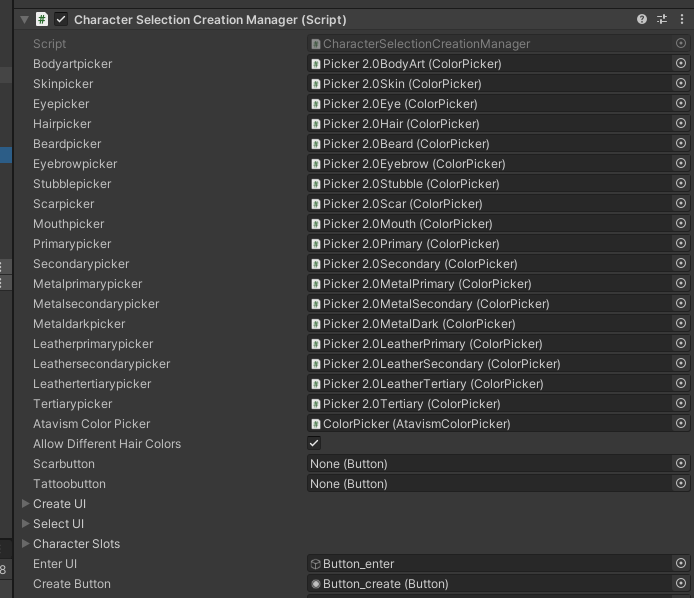Image resolution: width=694 pixels, height=598 pixels.
Task: Click the object picker for Atavism Color Picker
Action: click(681, 424)
